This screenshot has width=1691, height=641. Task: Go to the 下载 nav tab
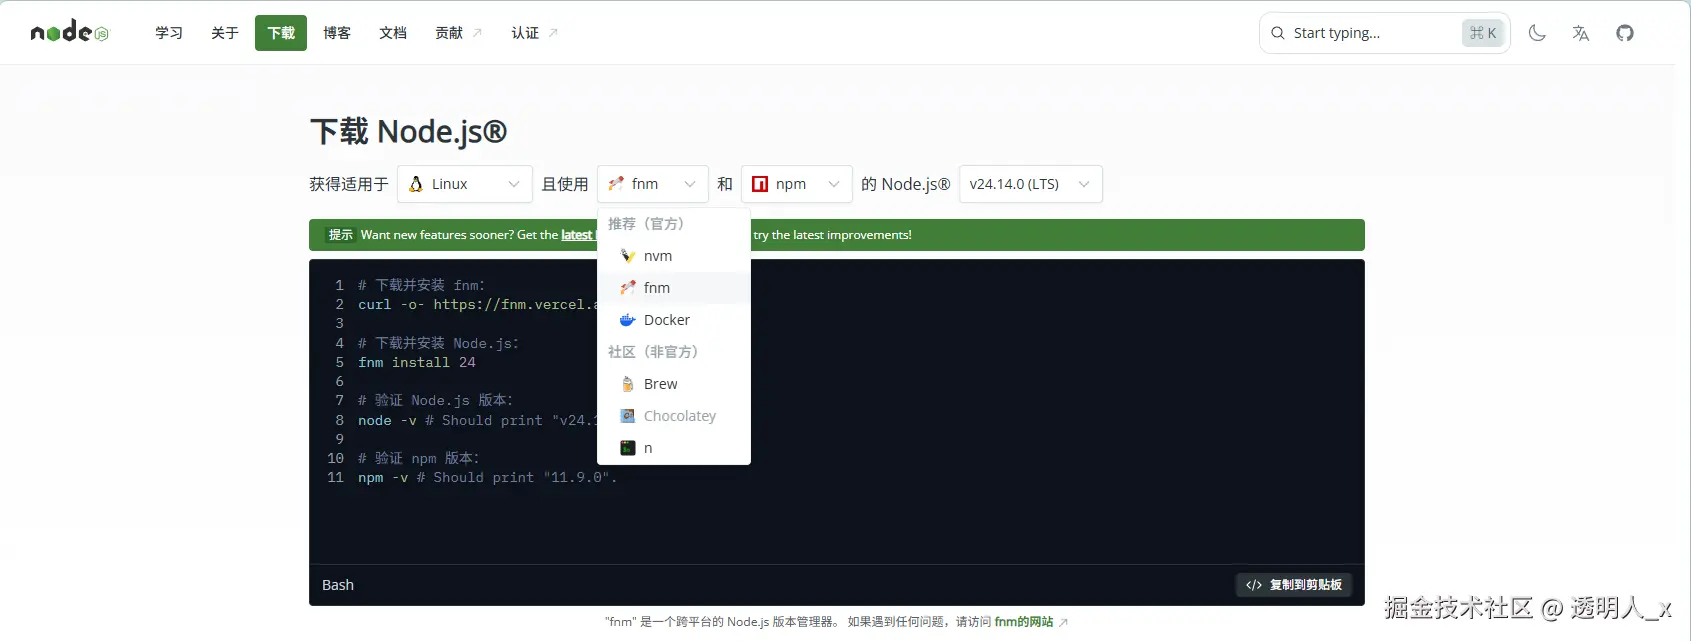(281, 33)
